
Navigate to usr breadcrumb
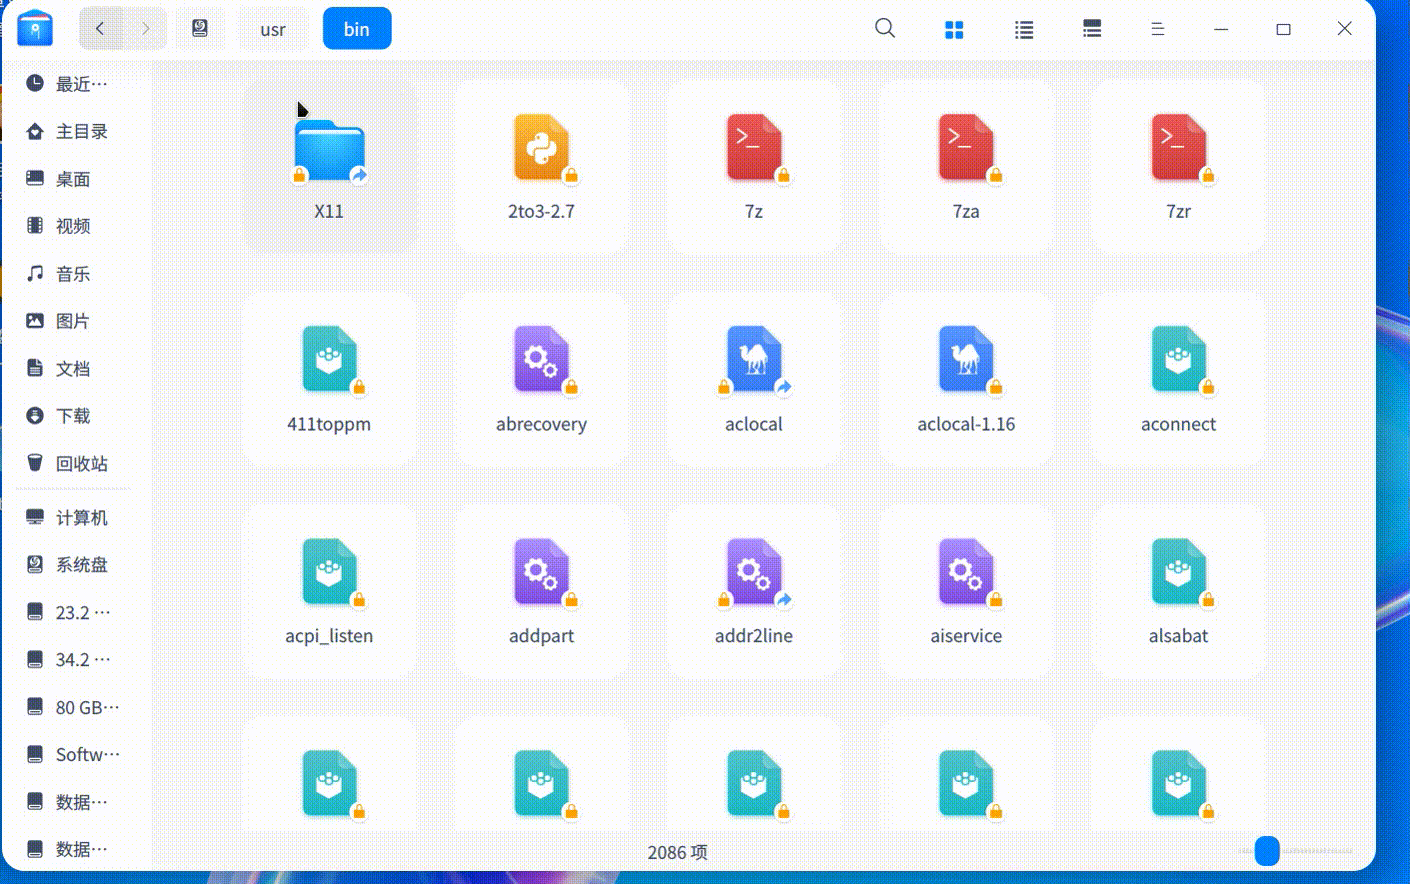click(273, 30)
